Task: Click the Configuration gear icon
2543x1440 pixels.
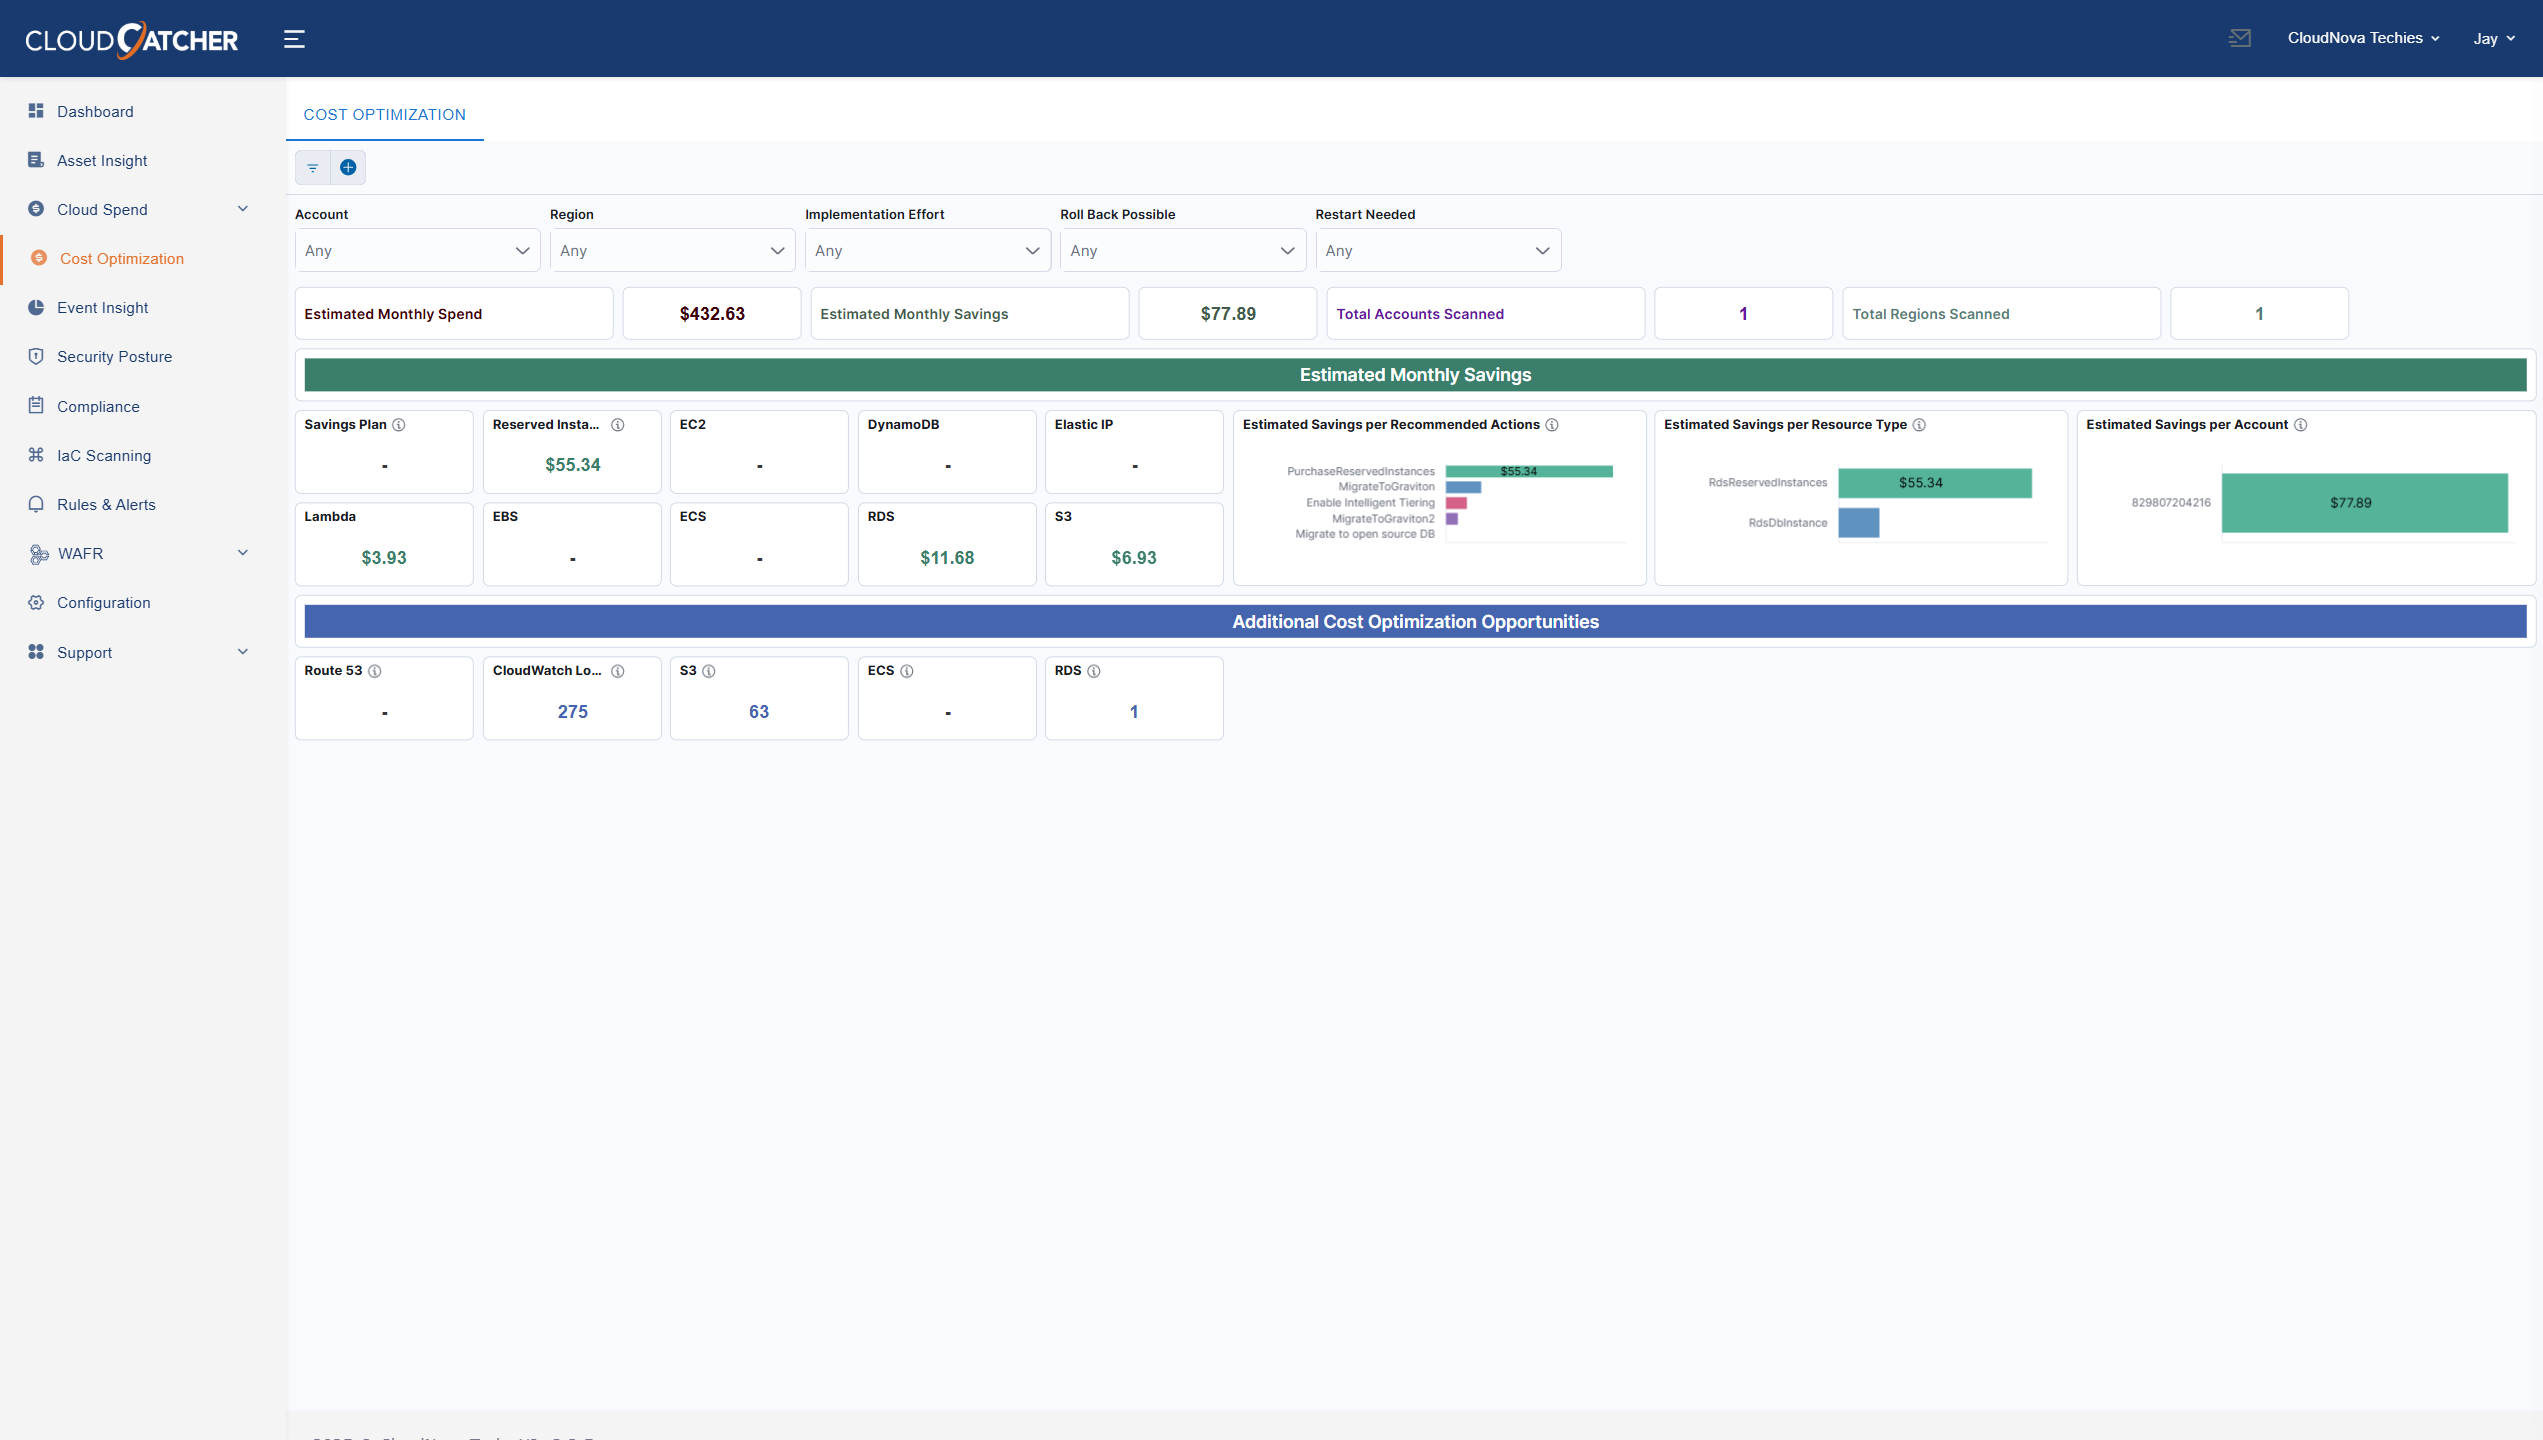Action: [x=36, y=602]
